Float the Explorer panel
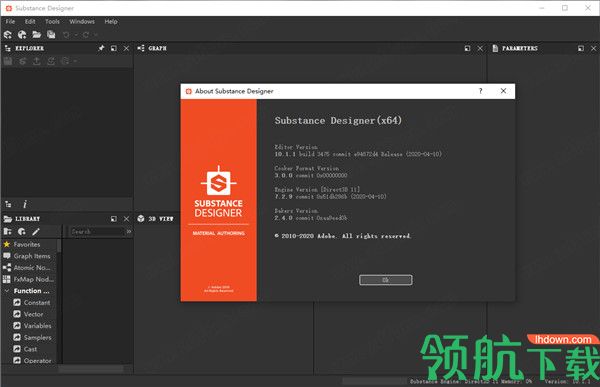600x387 pixels. coord(114,48)
